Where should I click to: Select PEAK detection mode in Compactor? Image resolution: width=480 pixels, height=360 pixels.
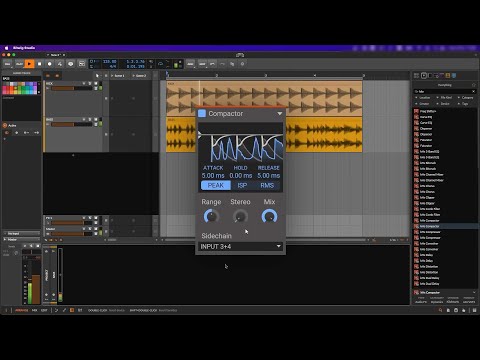click(216, 185)
